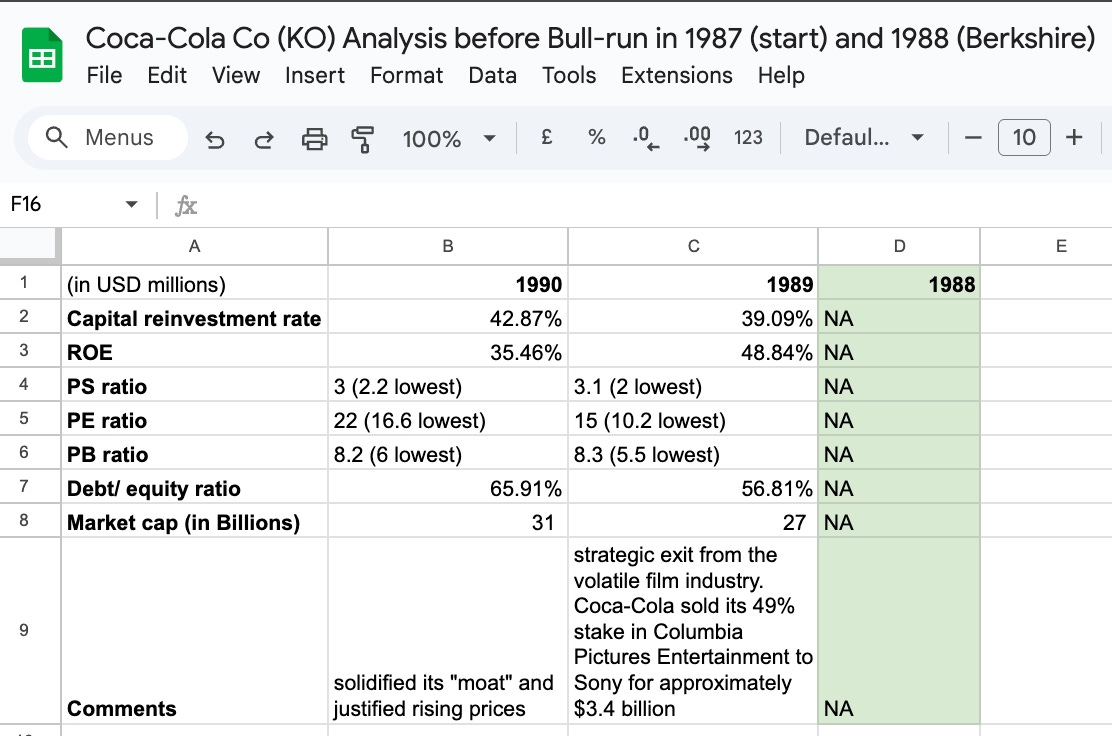1112x736 pixels.
Task: Select "Market cap (in Billions)" cell
Action: [194, 522]
